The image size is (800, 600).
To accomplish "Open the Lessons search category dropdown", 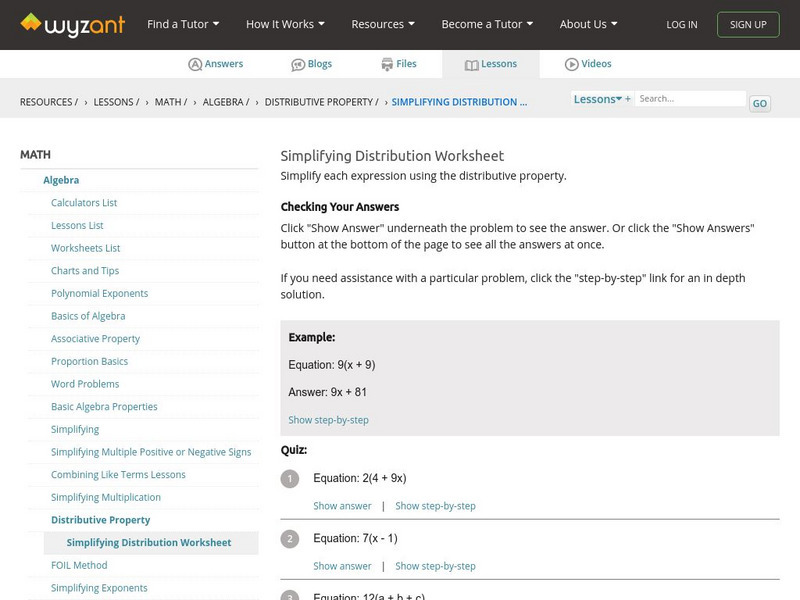I will 600,99.
